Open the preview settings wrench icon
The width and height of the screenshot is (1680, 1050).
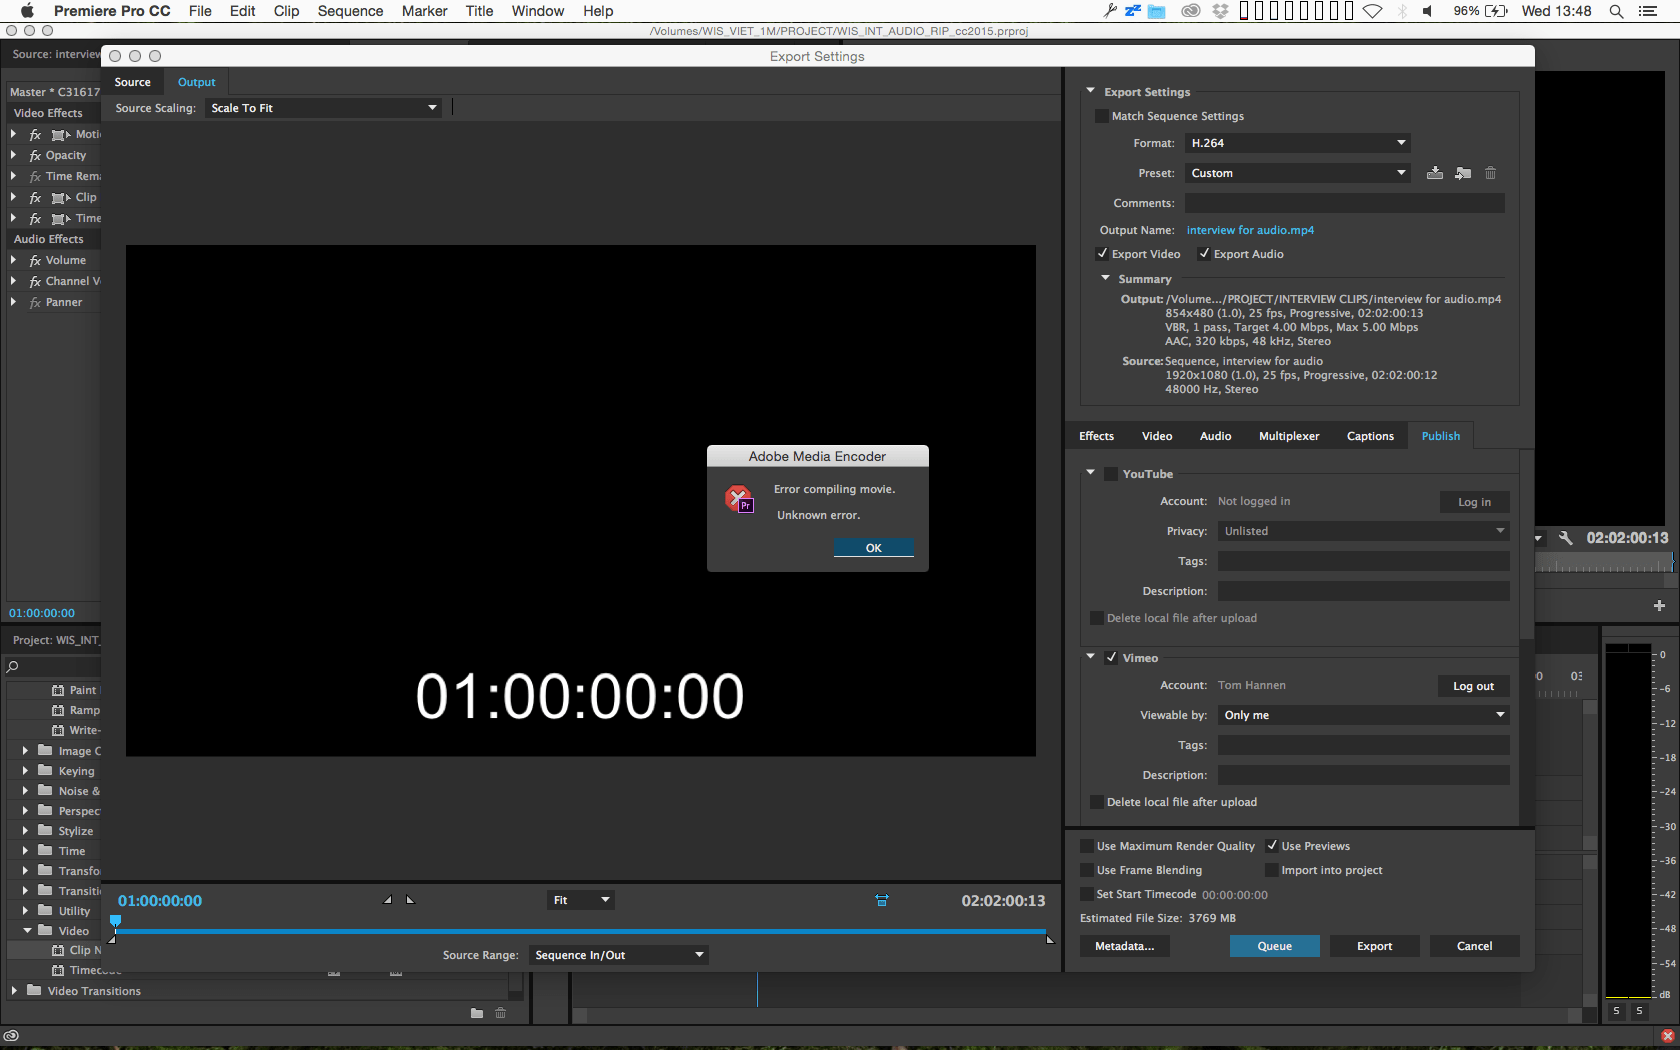1565,537
